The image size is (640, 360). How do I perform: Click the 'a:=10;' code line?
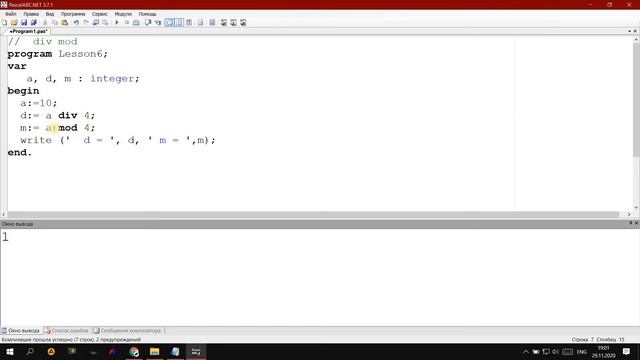pos(39,103)
